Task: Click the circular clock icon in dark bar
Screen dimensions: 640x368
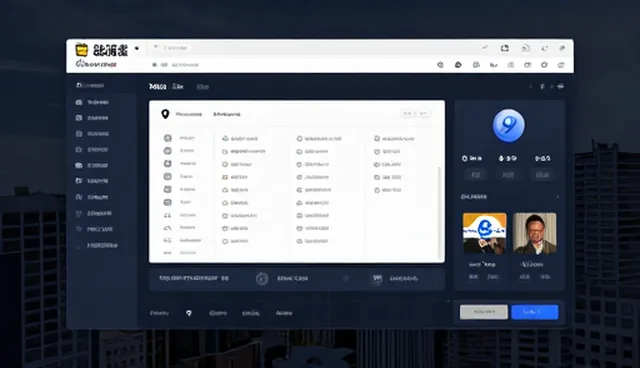Action: click(262, 279)
